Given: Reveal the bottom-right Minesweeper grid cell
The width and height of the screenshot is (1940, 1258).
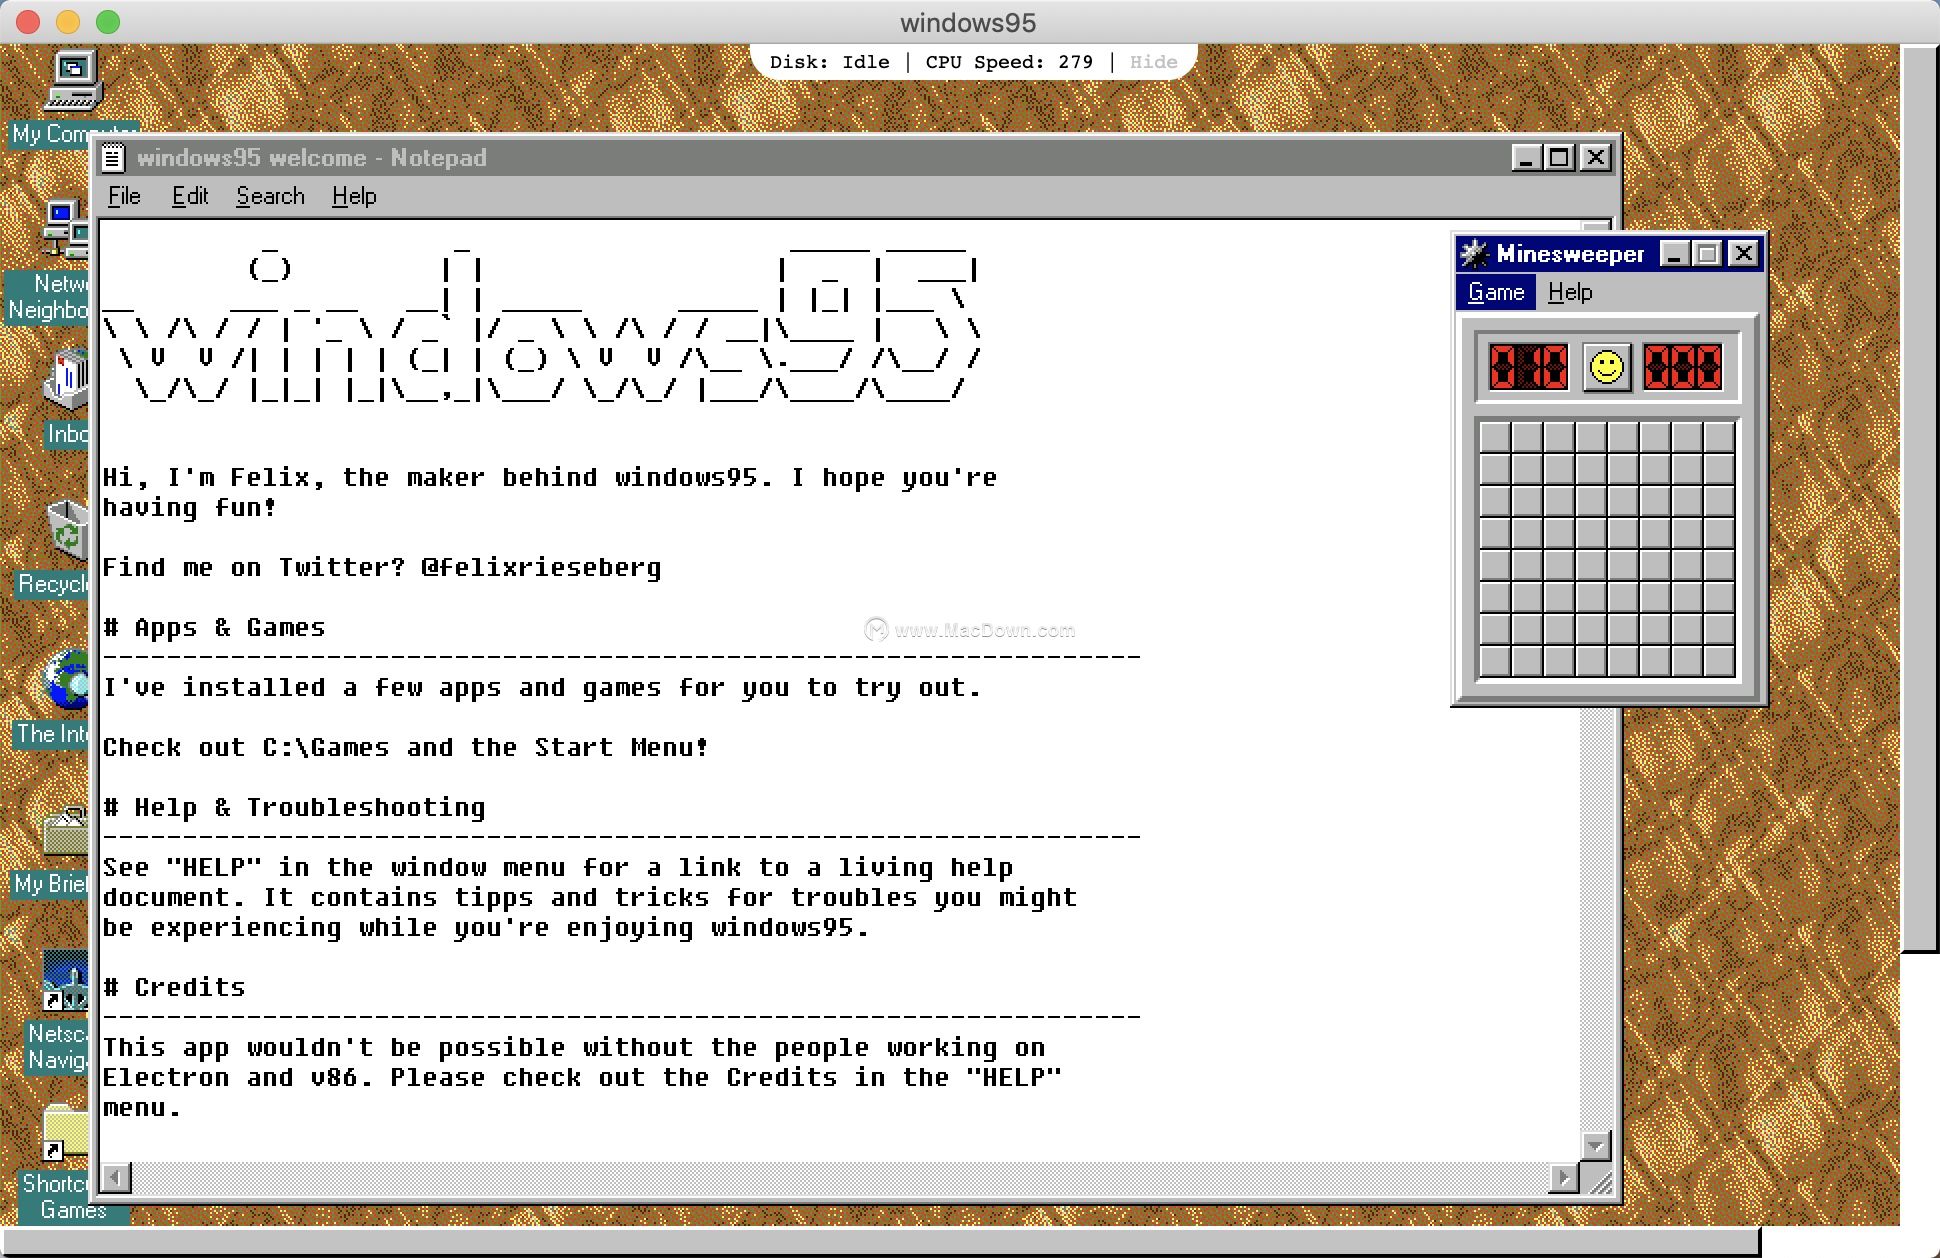Looking at the screenshot, I should 1719,661.
